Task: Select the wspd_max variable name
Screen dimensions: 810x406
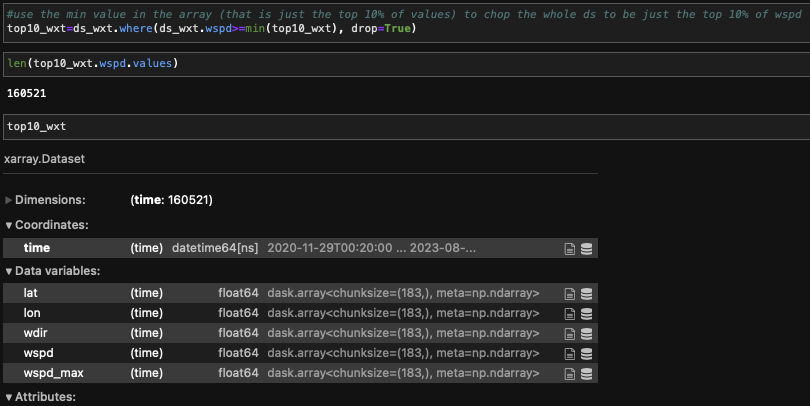Action: tap(53, 373)
